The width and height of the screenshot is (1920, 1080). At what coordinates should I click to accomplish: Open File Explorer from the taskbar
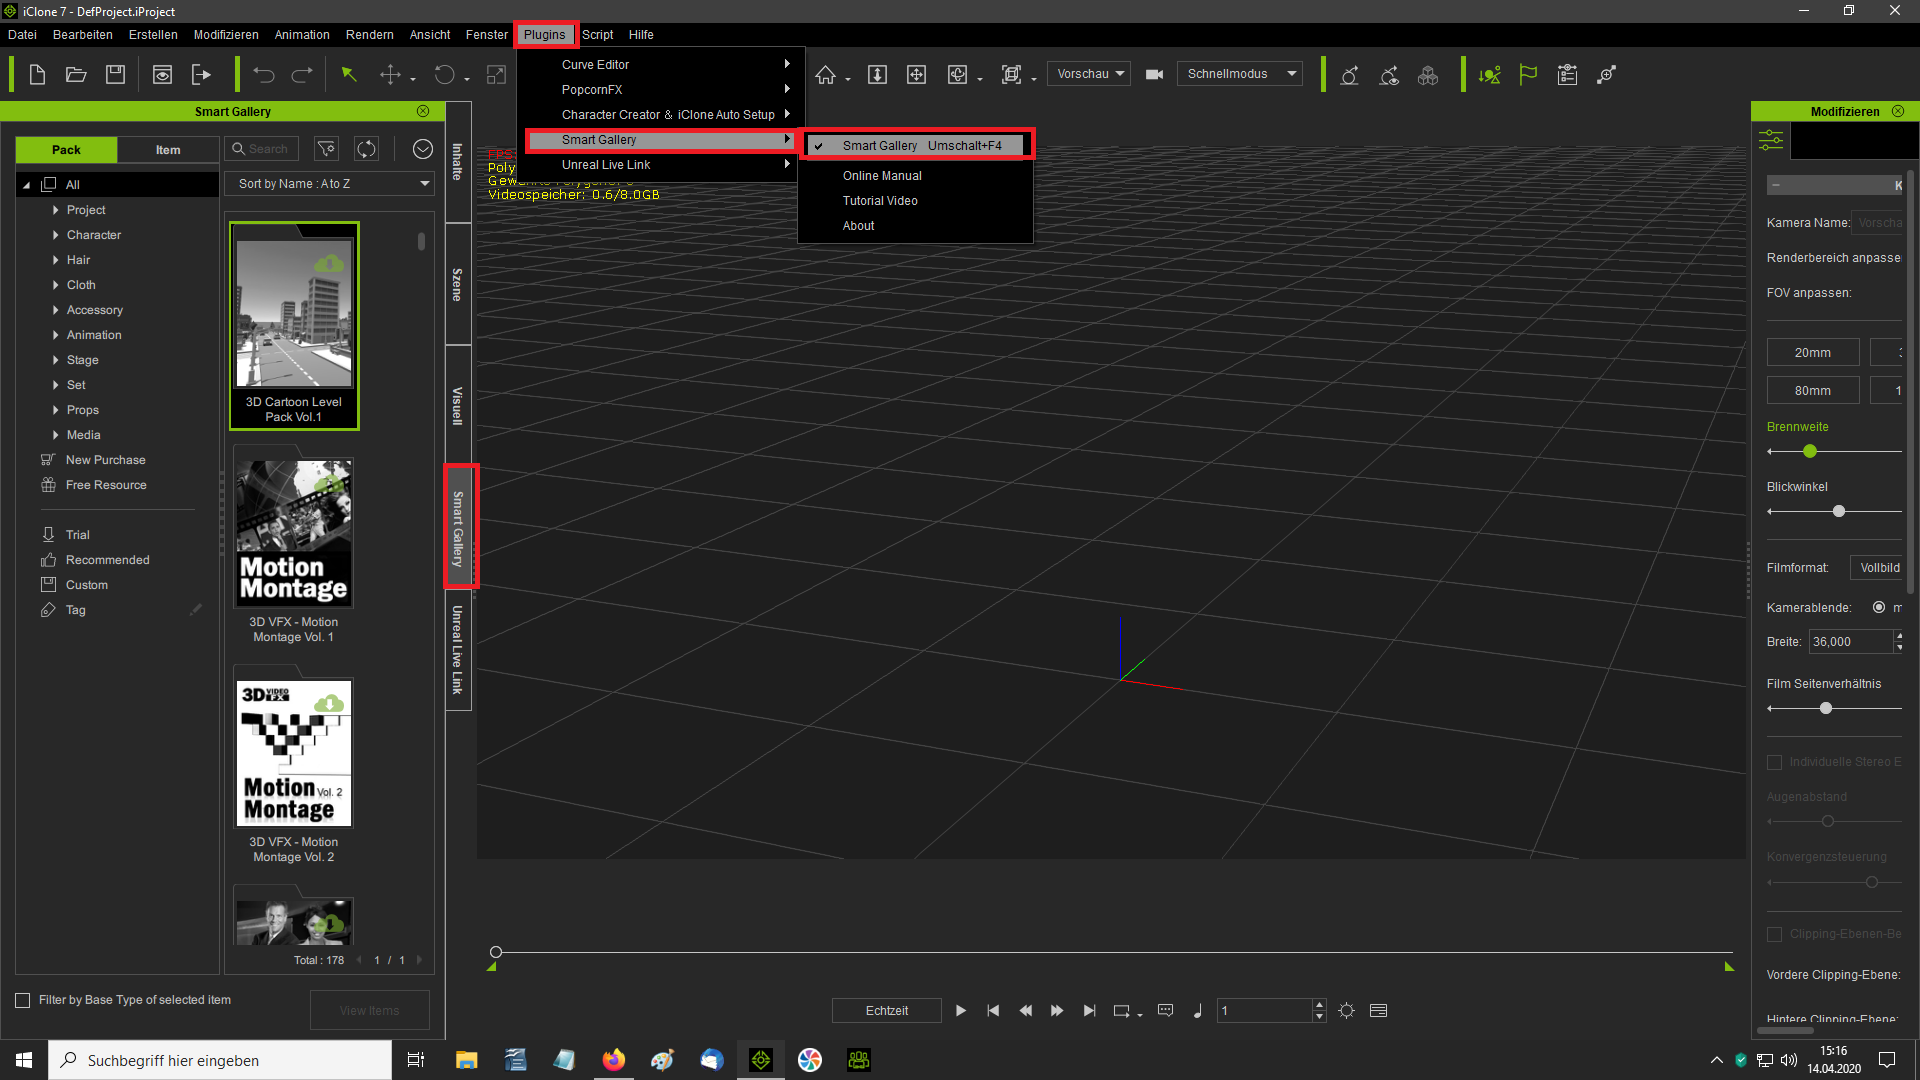[x=467, y=1060]
